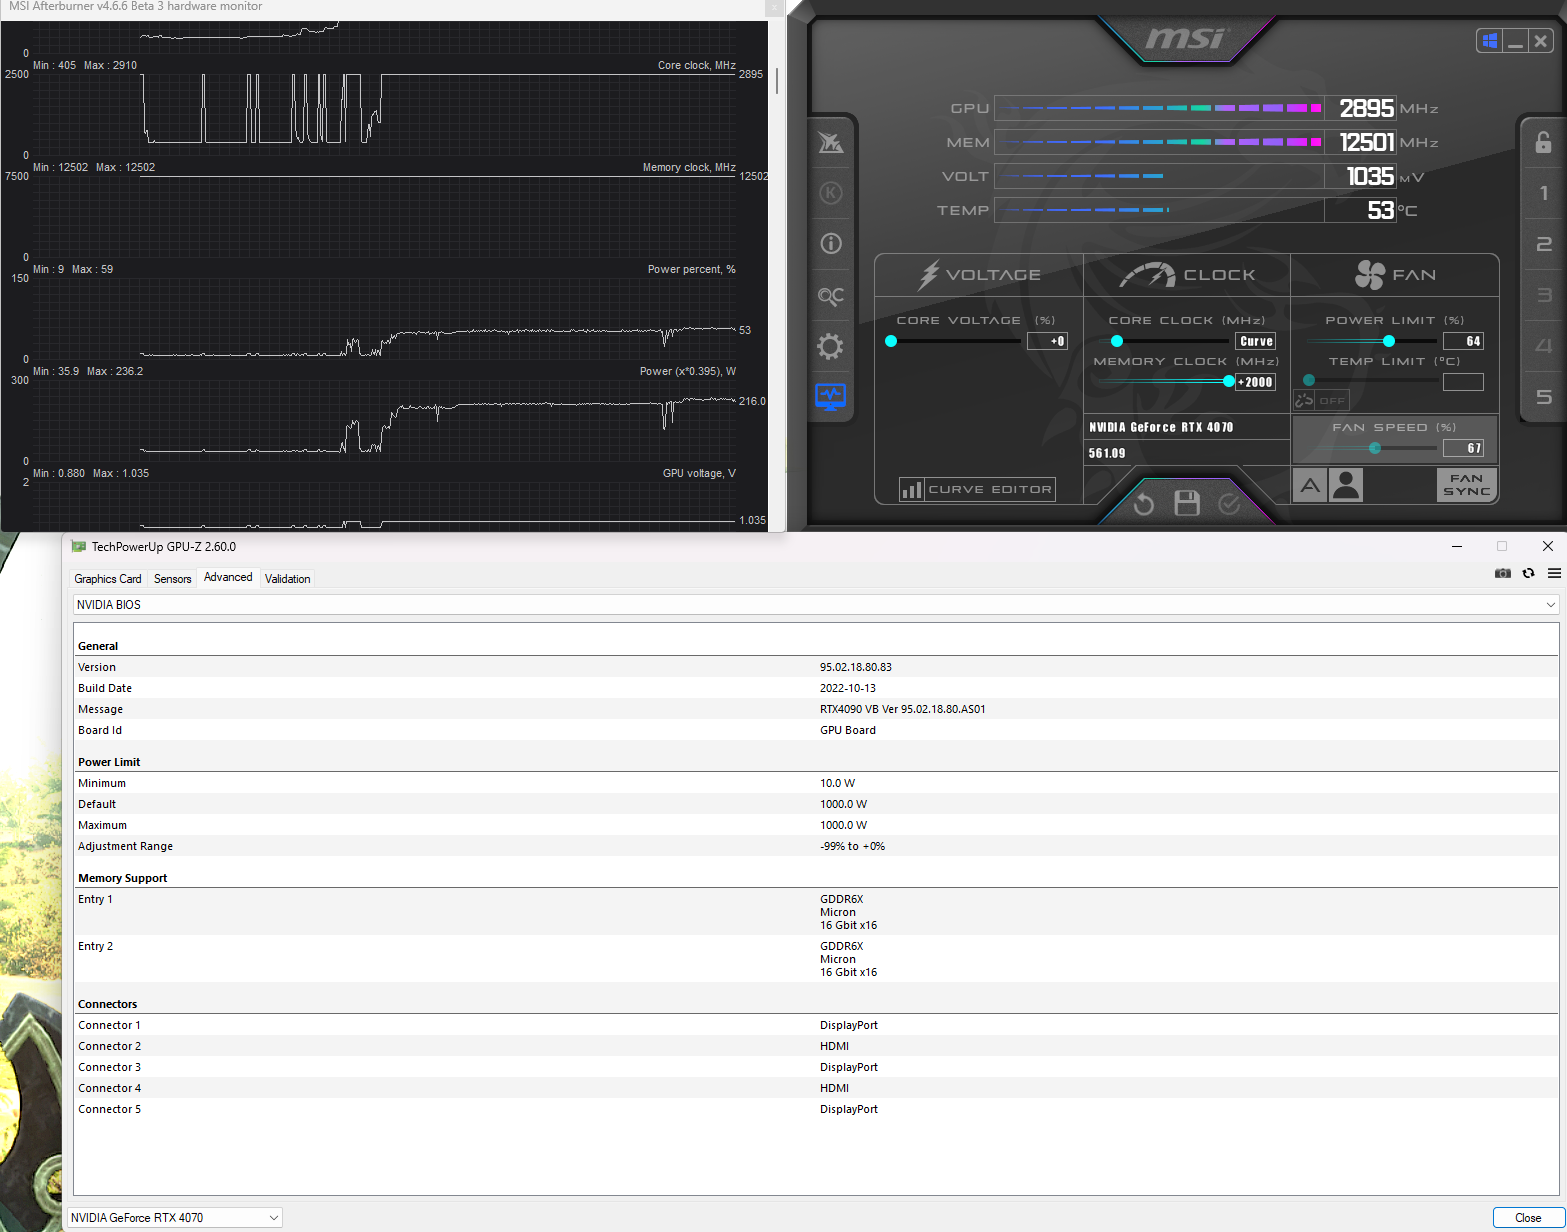Click the Fan Speed value field (67)
The image size is (1567, 1232).
click(x=1463, y=448)
